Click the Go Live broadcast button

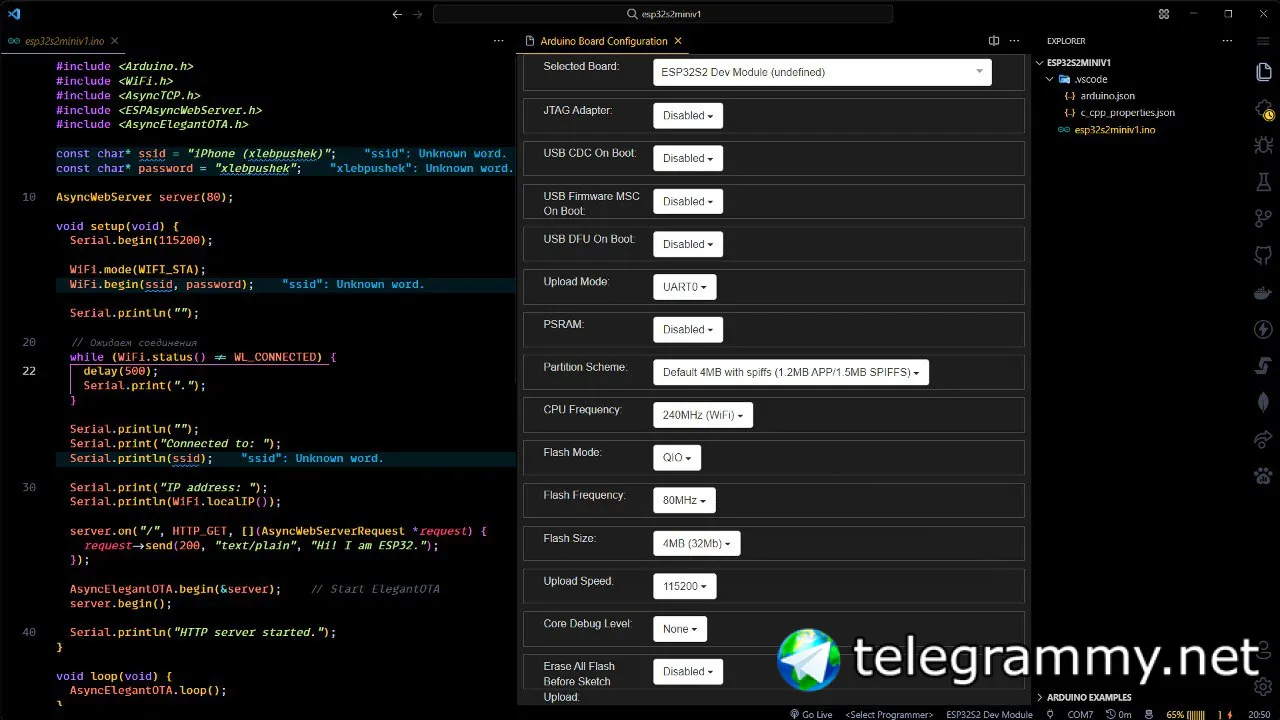coord(810,714)
